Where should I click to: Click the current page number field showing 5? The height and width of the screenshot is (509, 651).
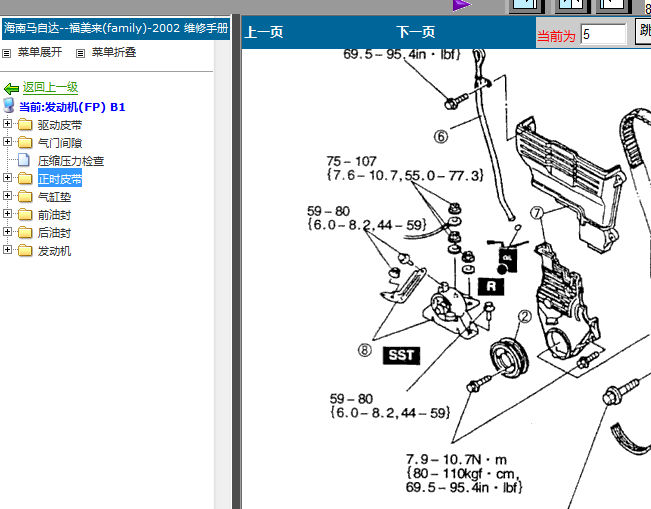(603, 34)
